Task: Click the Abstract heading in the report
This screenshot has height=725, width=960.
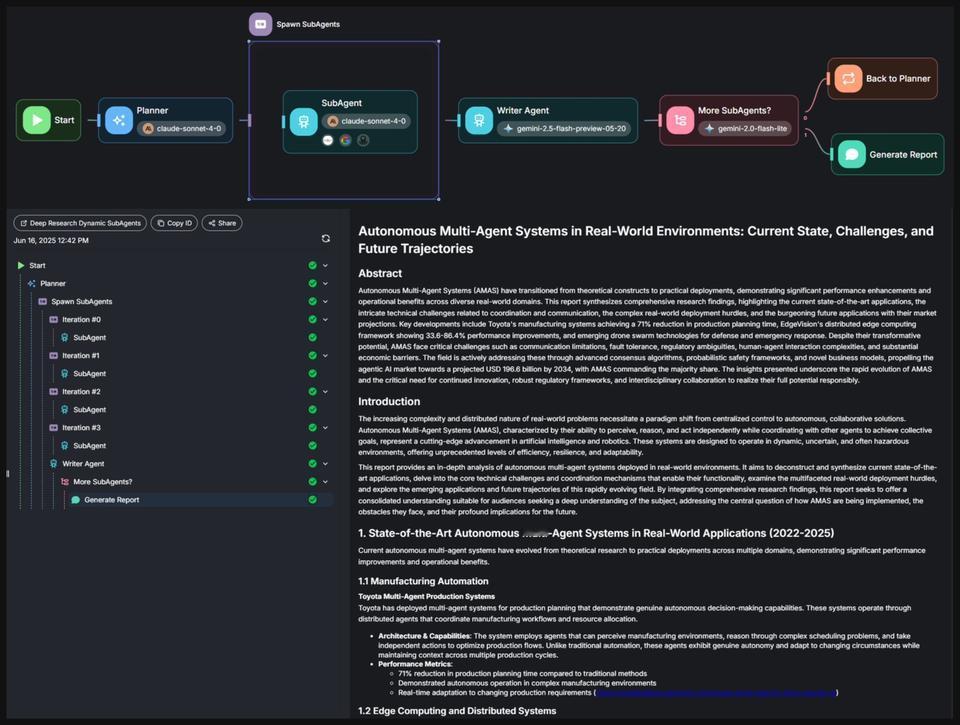Action: point(380,274)
